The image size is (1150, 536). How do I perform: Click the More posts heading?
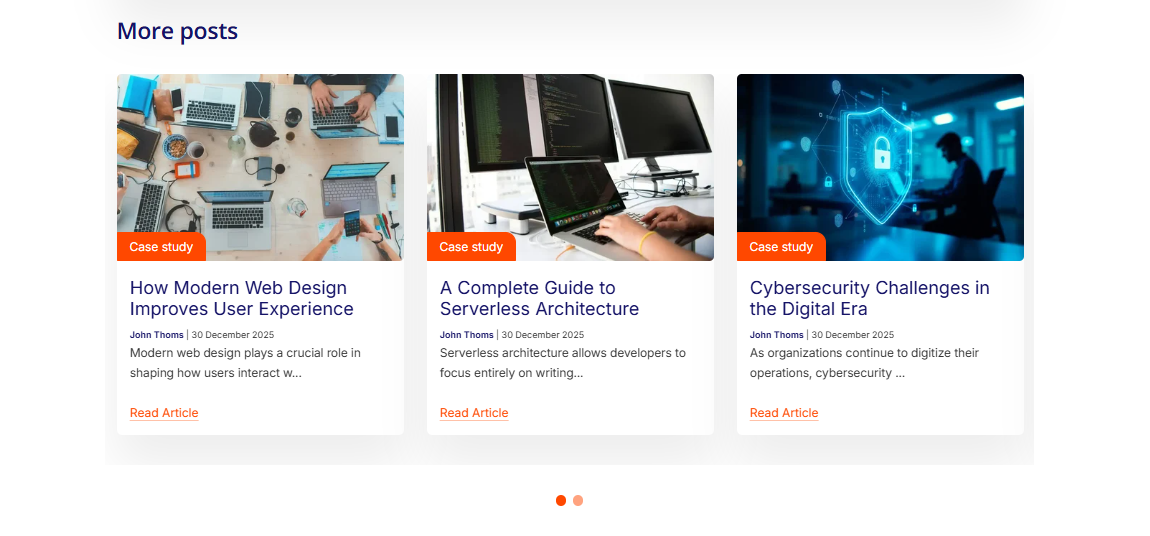pos(177,32)
